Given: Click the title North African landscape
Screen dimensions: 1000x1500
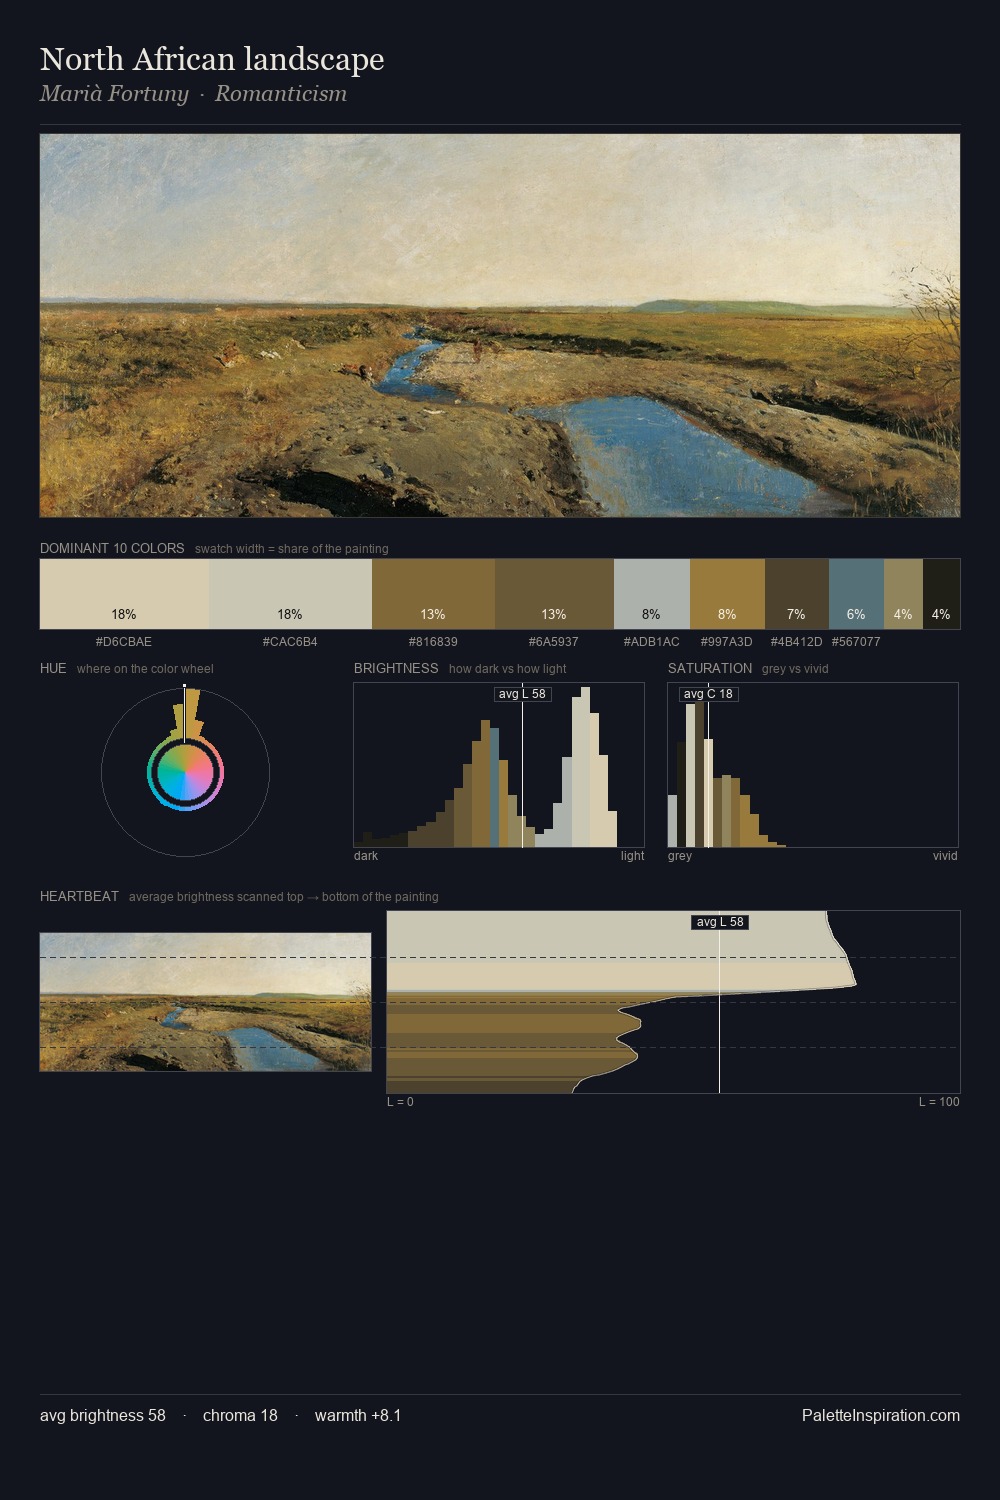Looking at the screenshot, I should tap(212, 59).
